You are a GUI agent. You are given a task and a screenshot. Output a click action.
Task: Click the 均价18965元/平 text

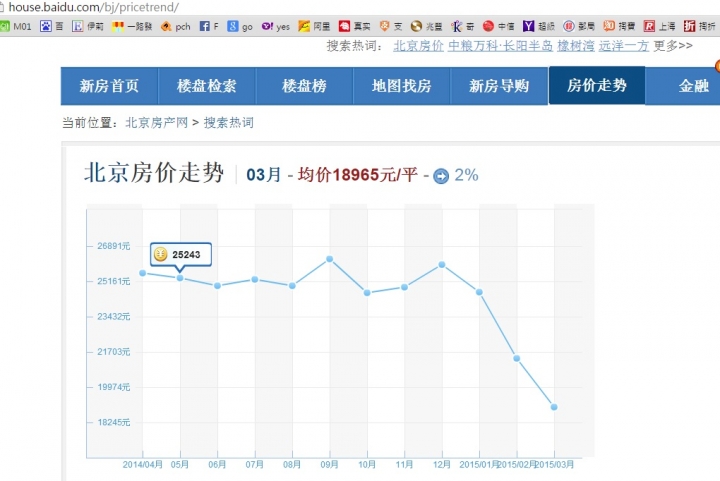tap(358, 175)
